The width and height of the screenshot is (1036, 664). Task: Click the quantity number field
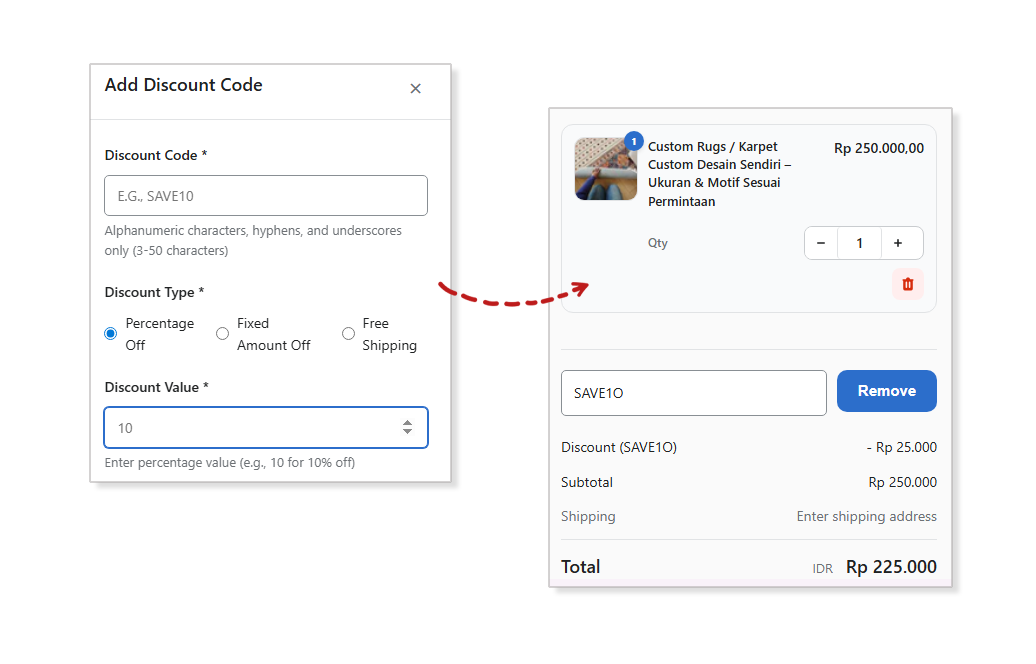(x=859, y=243)
